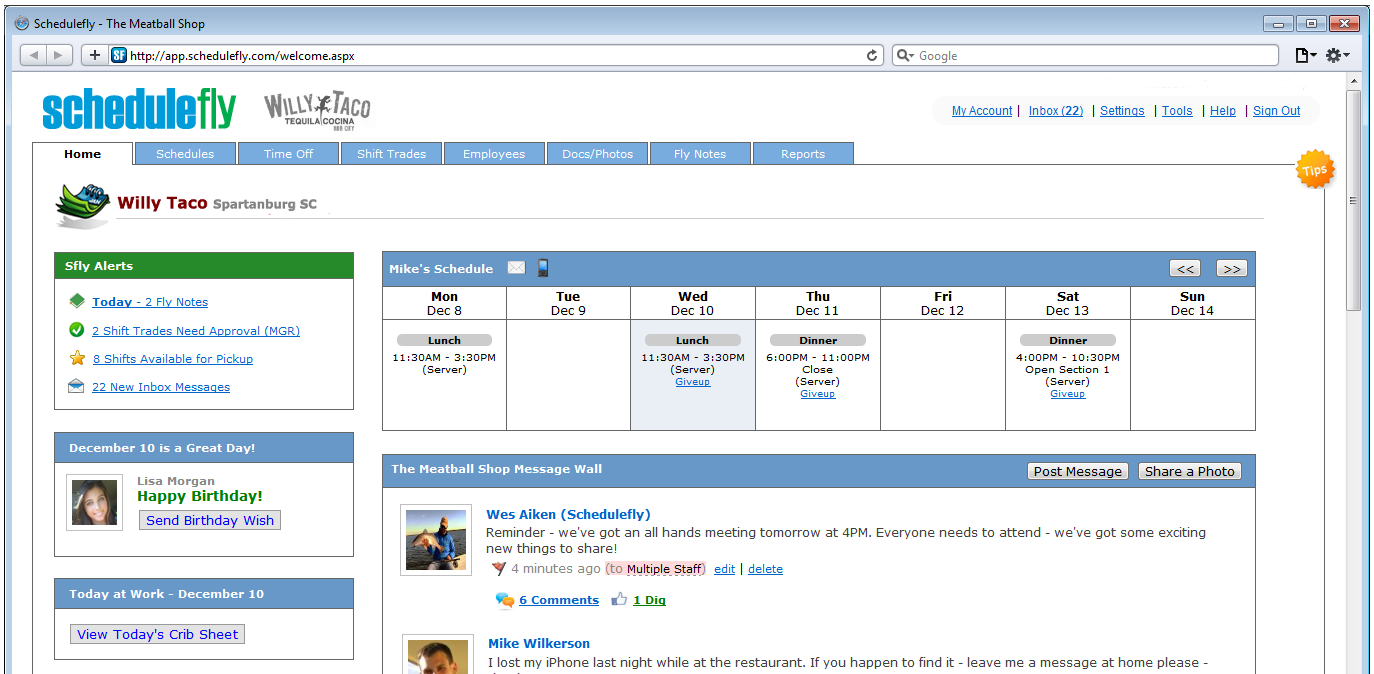Viewport: 1374px width, 674px height.
Task: Click Lisa Morgan's birthday photo
Action: click(x=95, y=502)
